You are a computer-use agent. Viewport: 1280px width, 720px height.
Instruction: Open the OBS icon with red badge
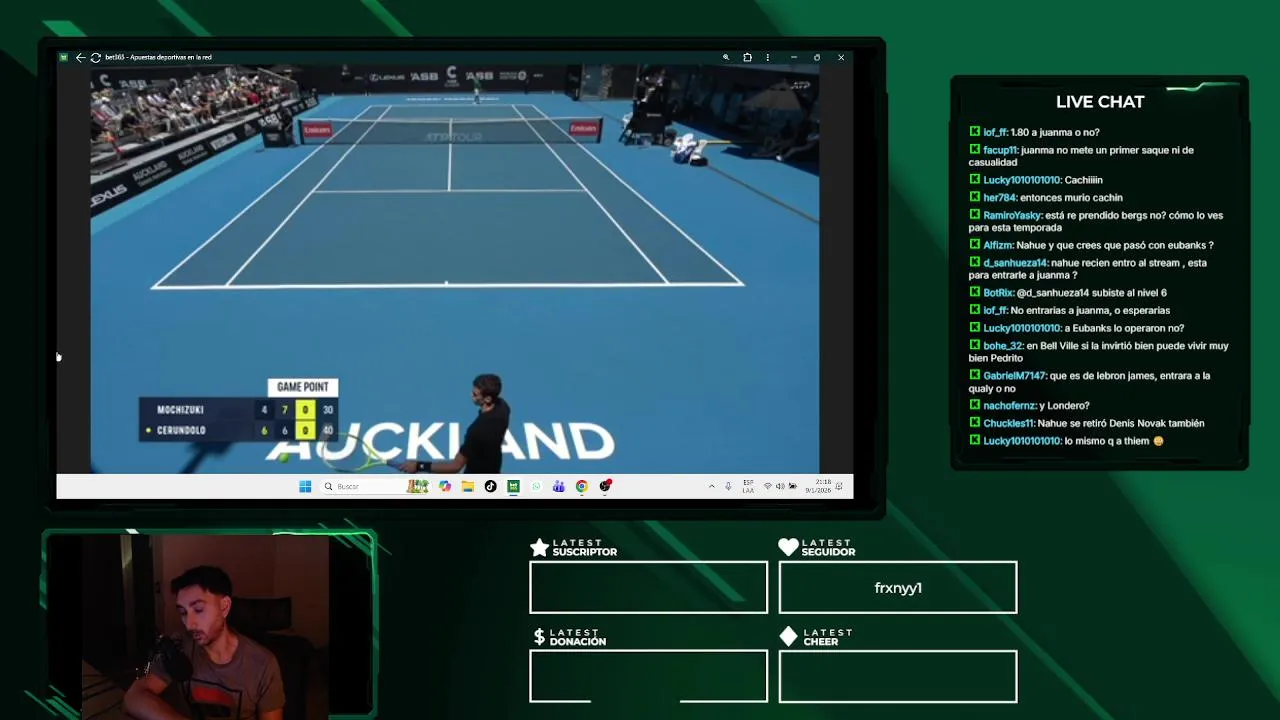605,486
